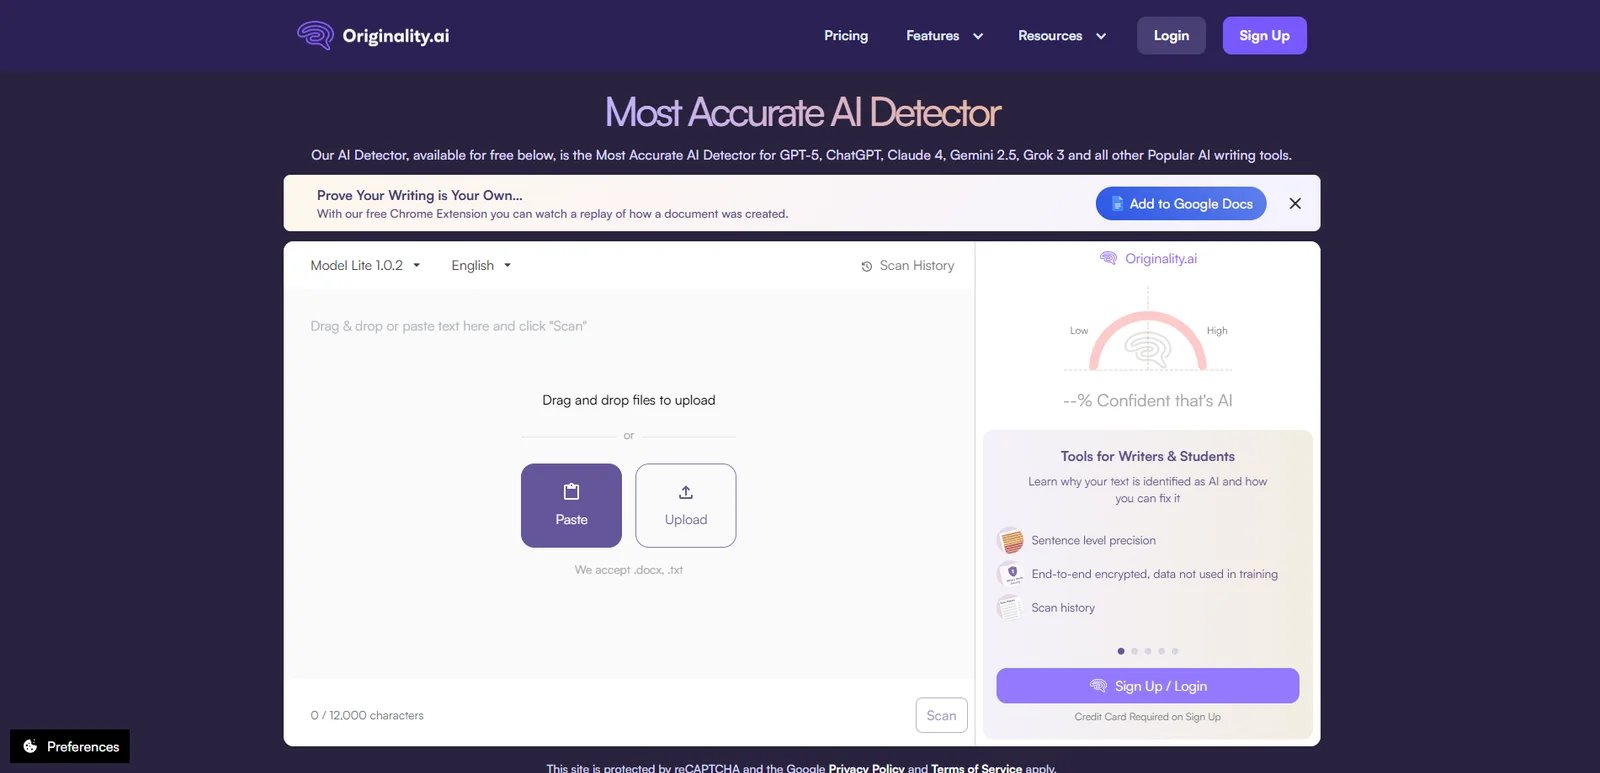Viewport: 1600px width, 773px height.
Task: Click the Login button
Action: [x=1171, y=36]
